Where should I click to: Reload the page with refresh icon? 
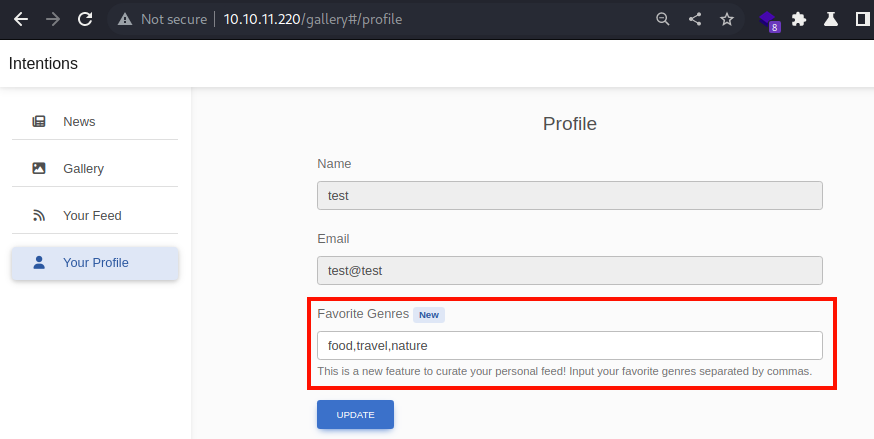(85, 19)
